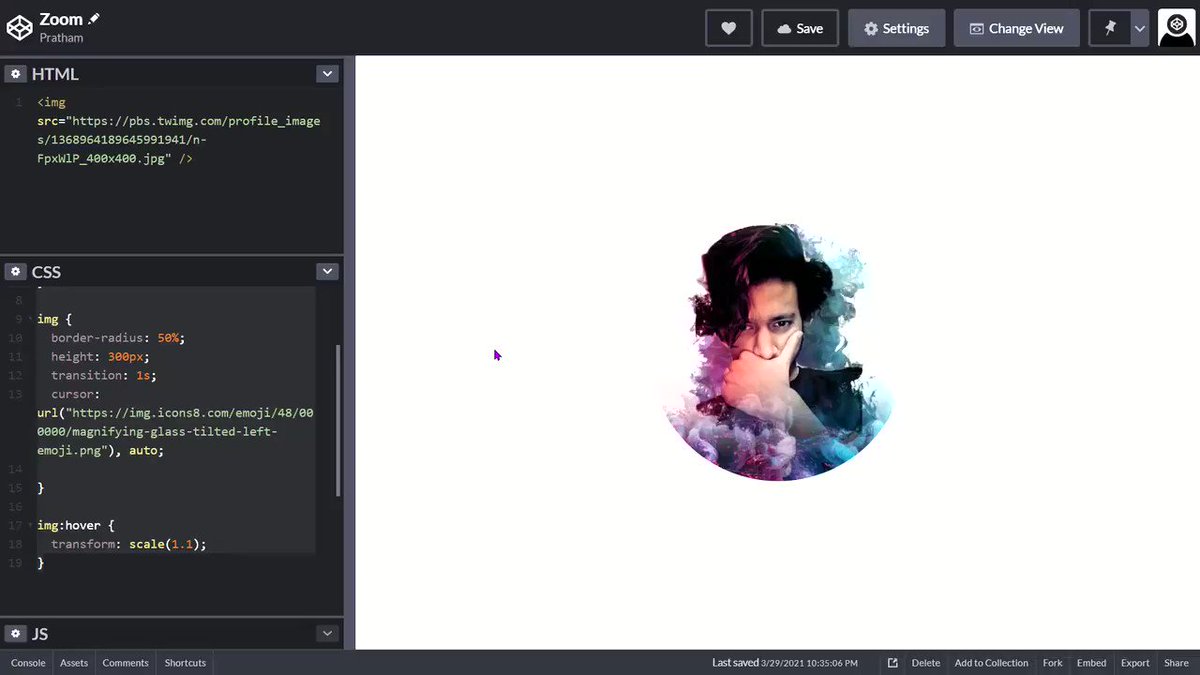Screen dimensions: 1200x675
Task: Open JS editor settings gear
Action: (15, 633)
